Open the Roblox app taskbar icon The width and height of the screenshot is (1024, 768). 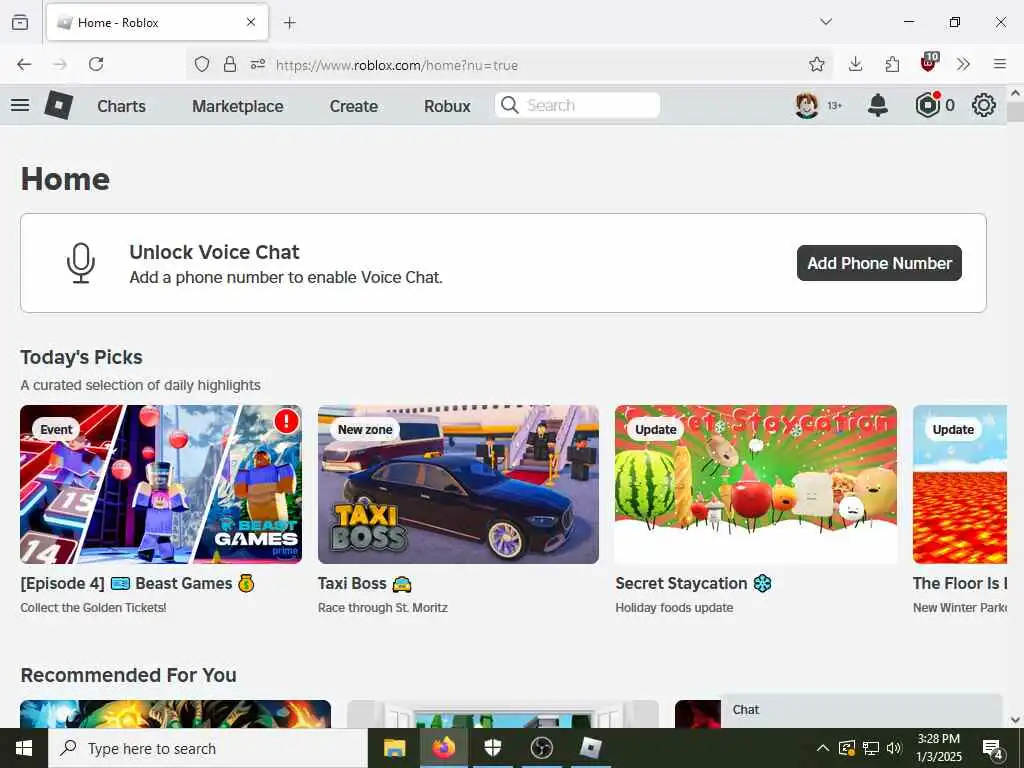pyautogui.click(x=590, y=748)
